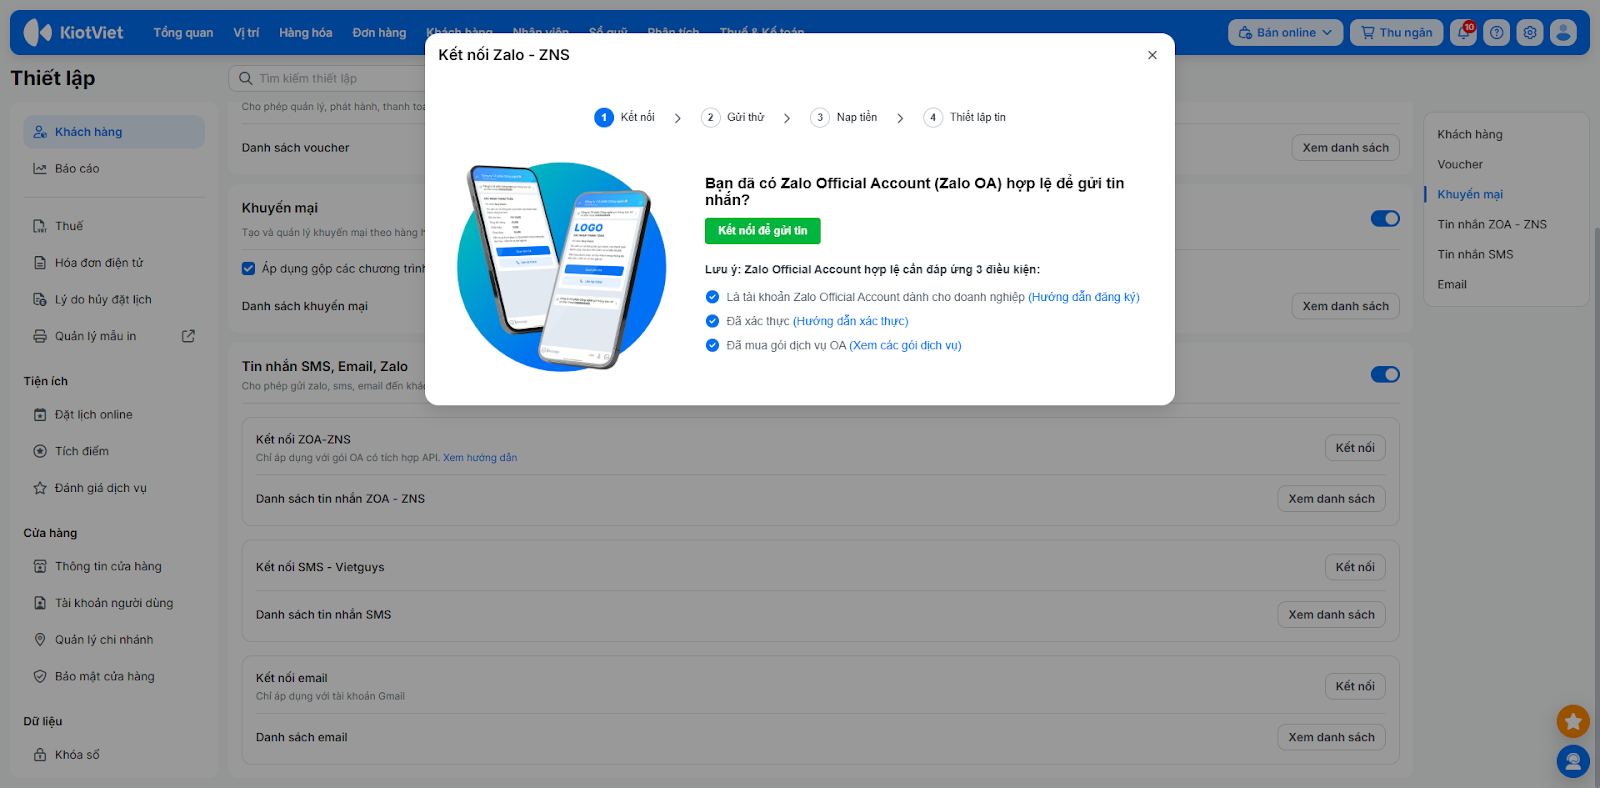View list for Danh sách email
The height and width of the screenshot is (788, 1600).
pos(1331,737)
